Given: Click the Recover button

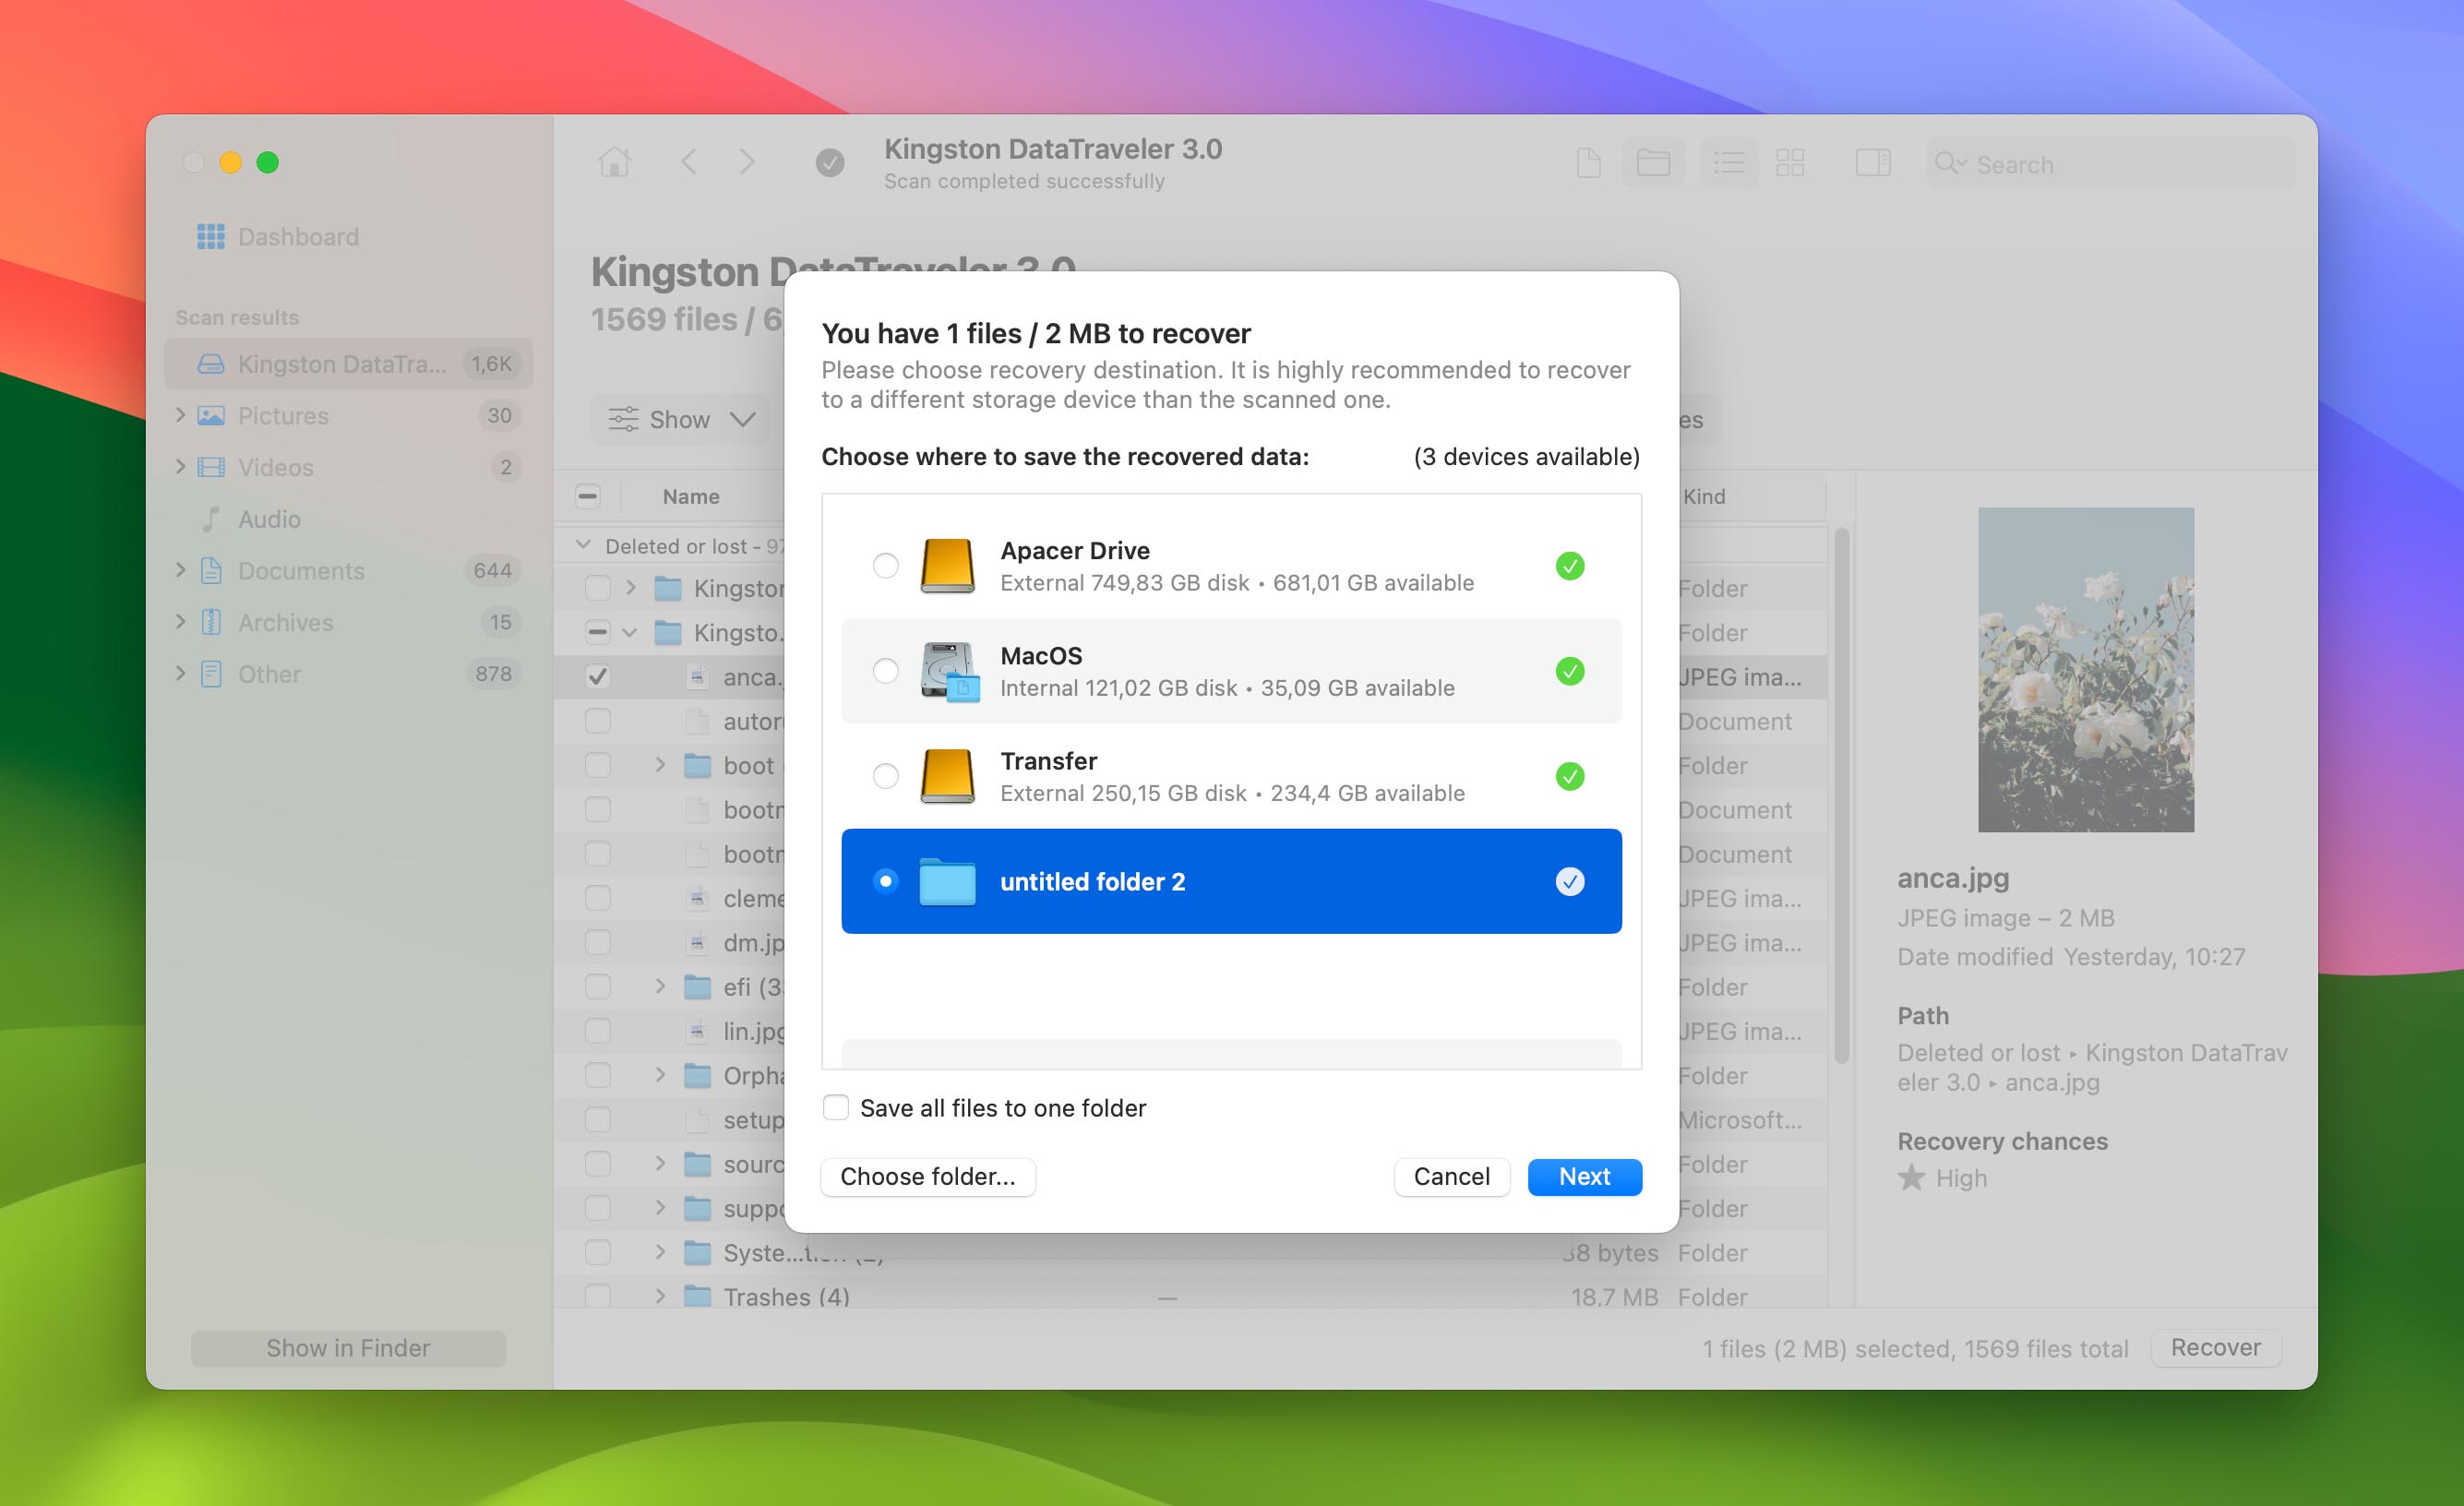Looking at the screenshot, I should pyautogui.click(x=2215, y=1348).
